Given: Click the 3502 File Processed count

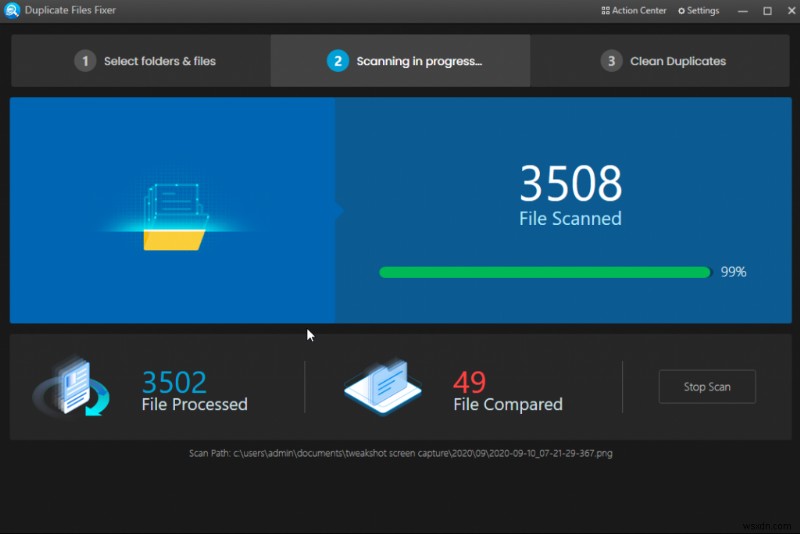Looking at the screenshot, I should pyautogui.click(x=174, y=382).
